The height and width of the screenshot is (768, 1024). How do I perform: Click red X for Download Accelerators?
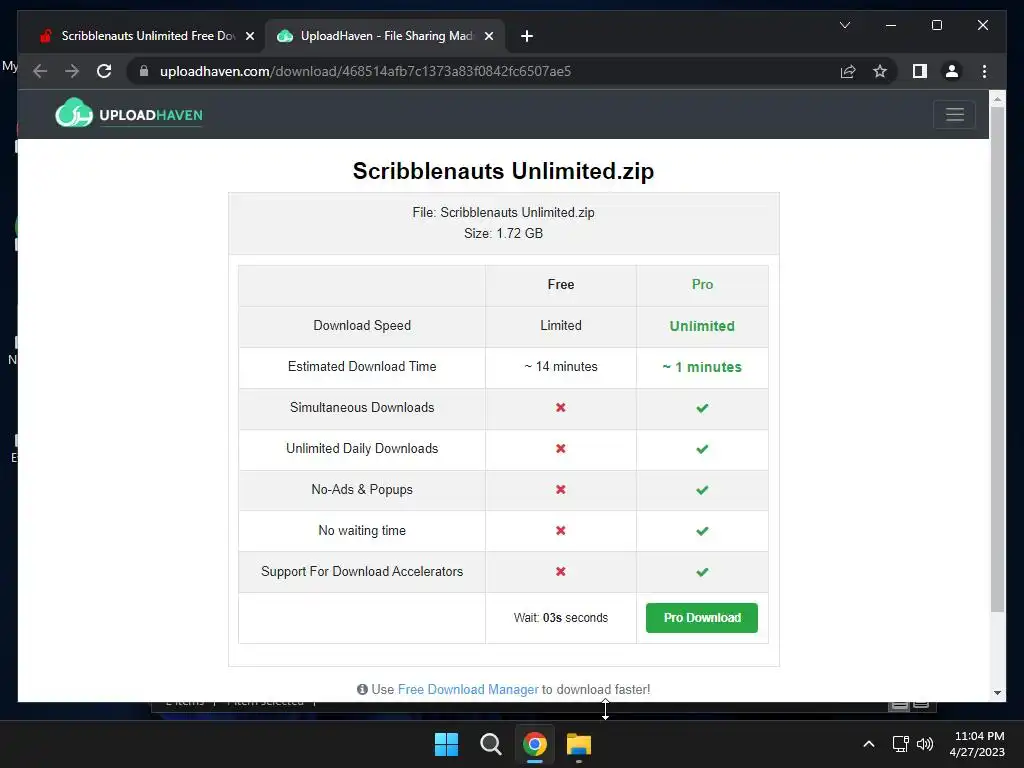[x=560, y=571]
